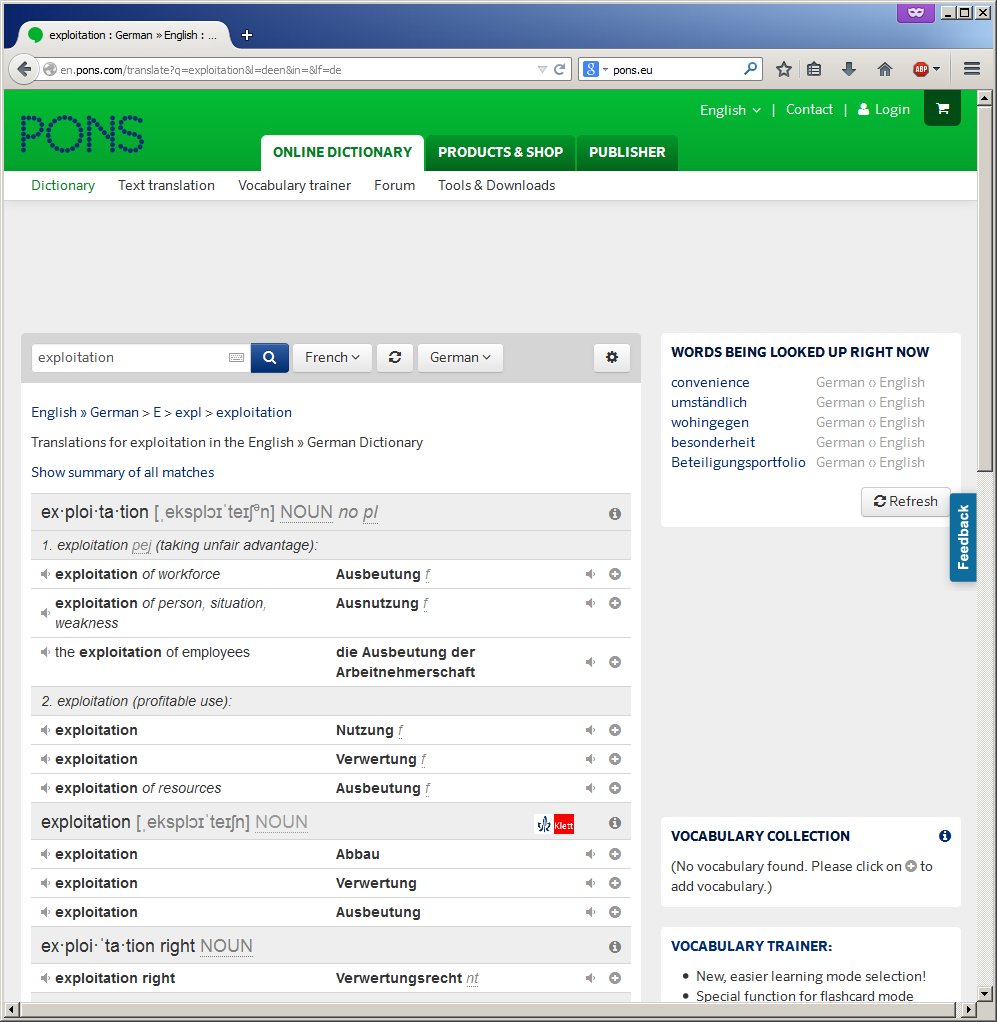This screenshot has height=1022, width=997.
Task: Click the Refresh words button
Action: [906, 502]
